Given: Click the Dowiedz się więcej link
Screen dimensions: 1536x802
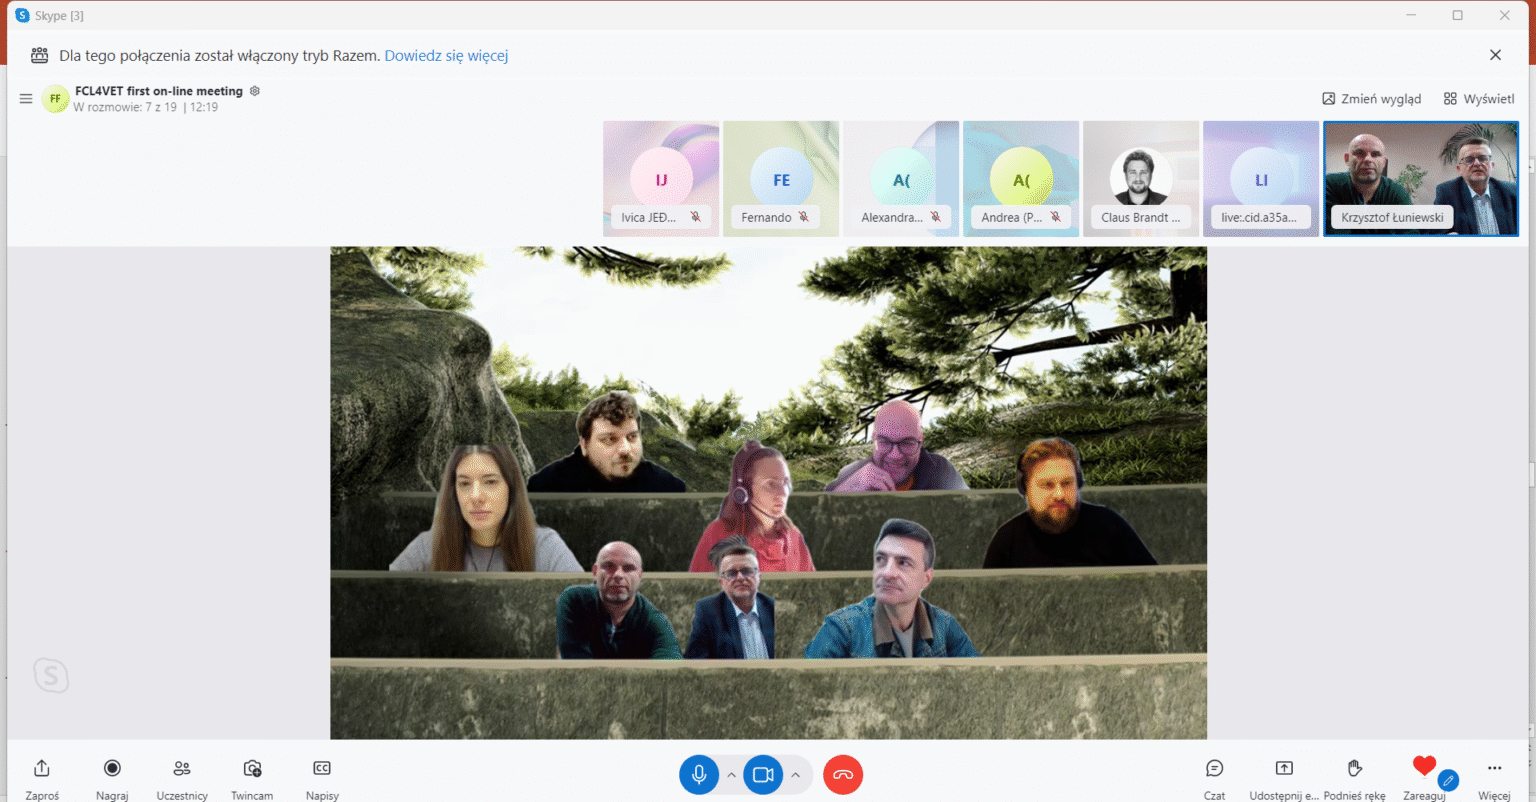Looking at the screenshot, I should pos(446,56).
